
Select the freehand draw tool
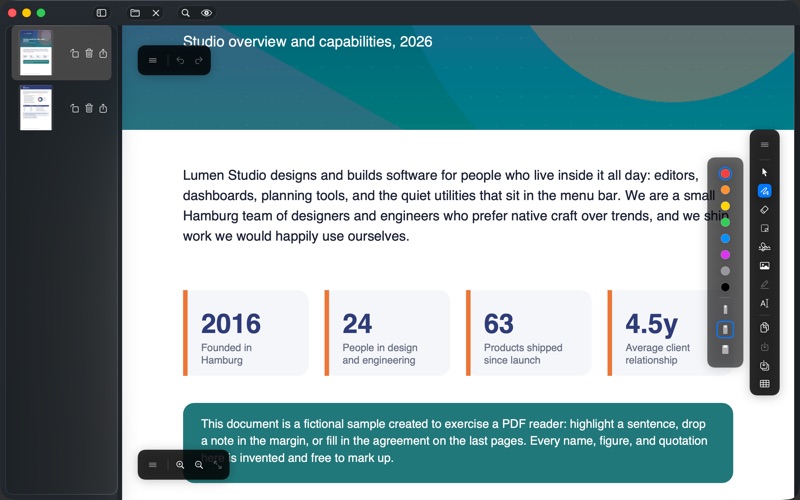(764, 191)
